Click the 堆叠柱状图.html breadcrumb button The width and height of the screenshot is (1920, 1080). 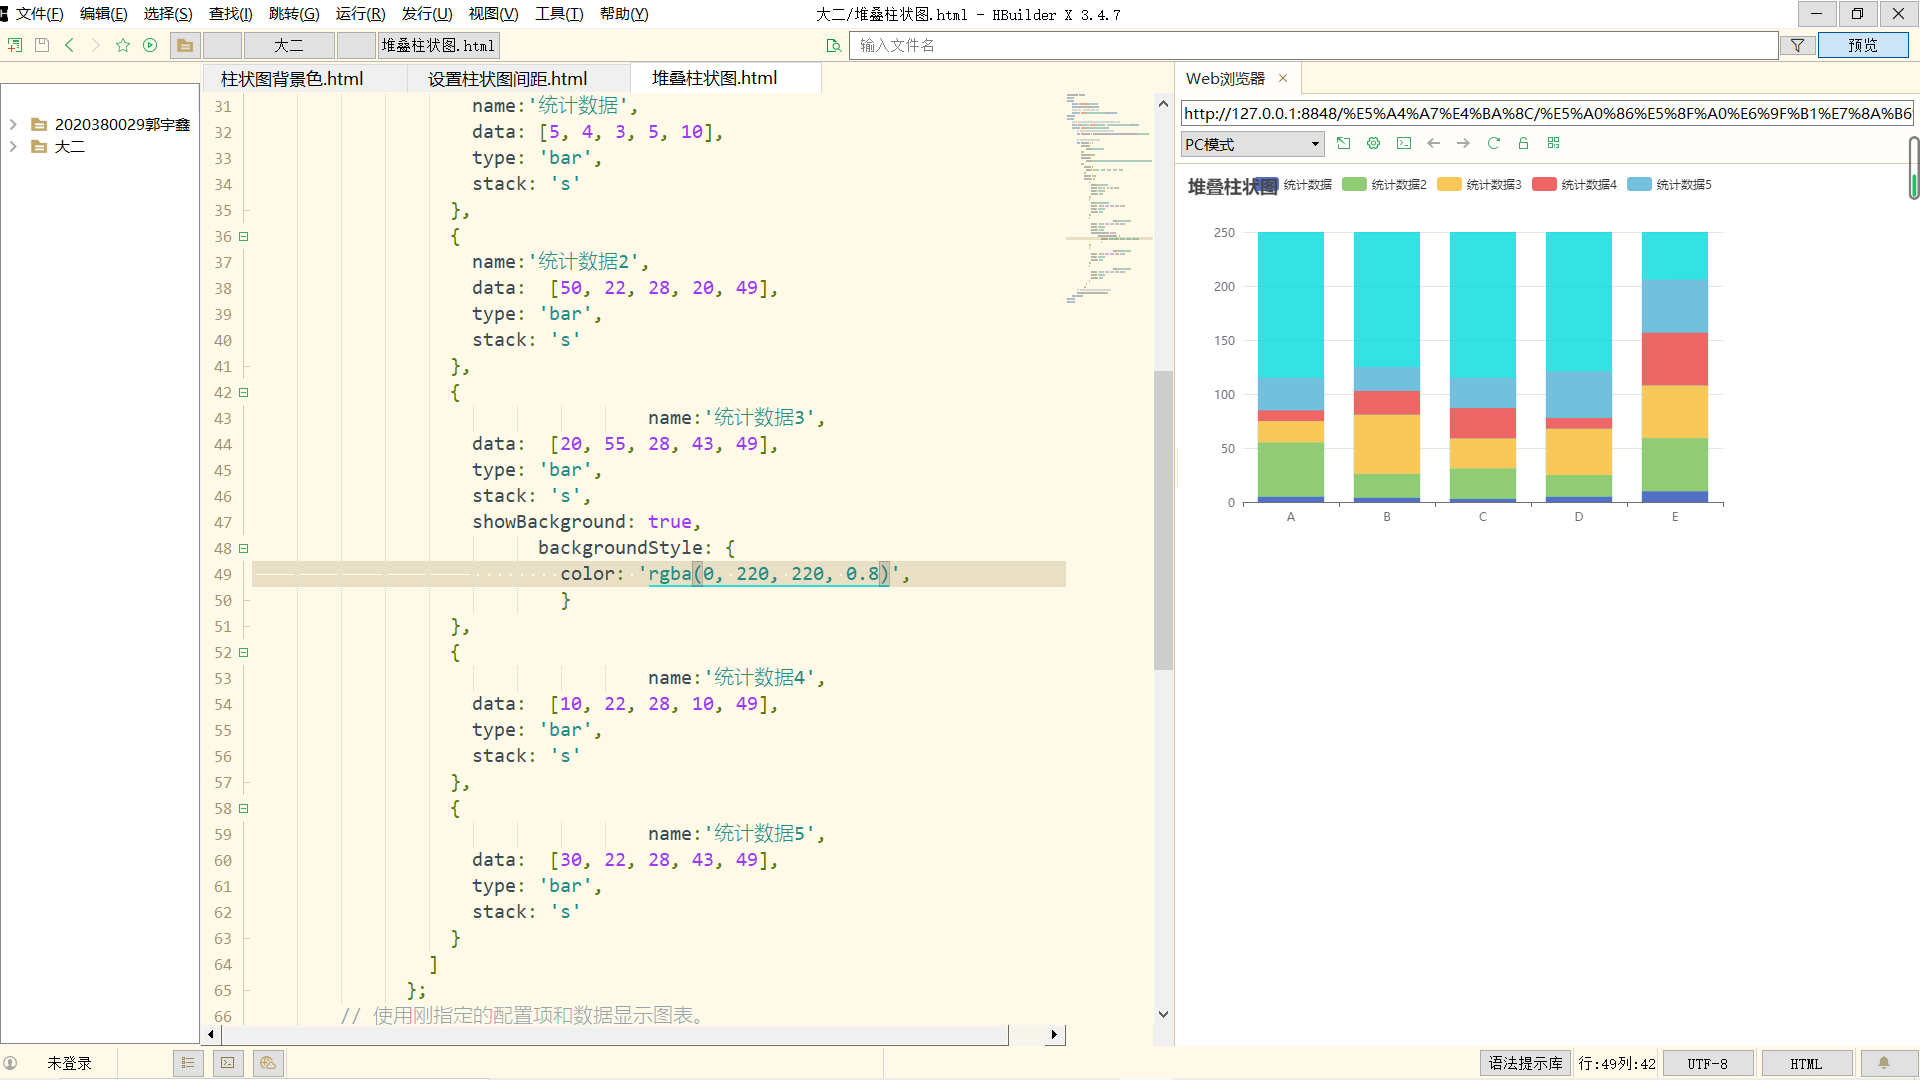point(438,45)
